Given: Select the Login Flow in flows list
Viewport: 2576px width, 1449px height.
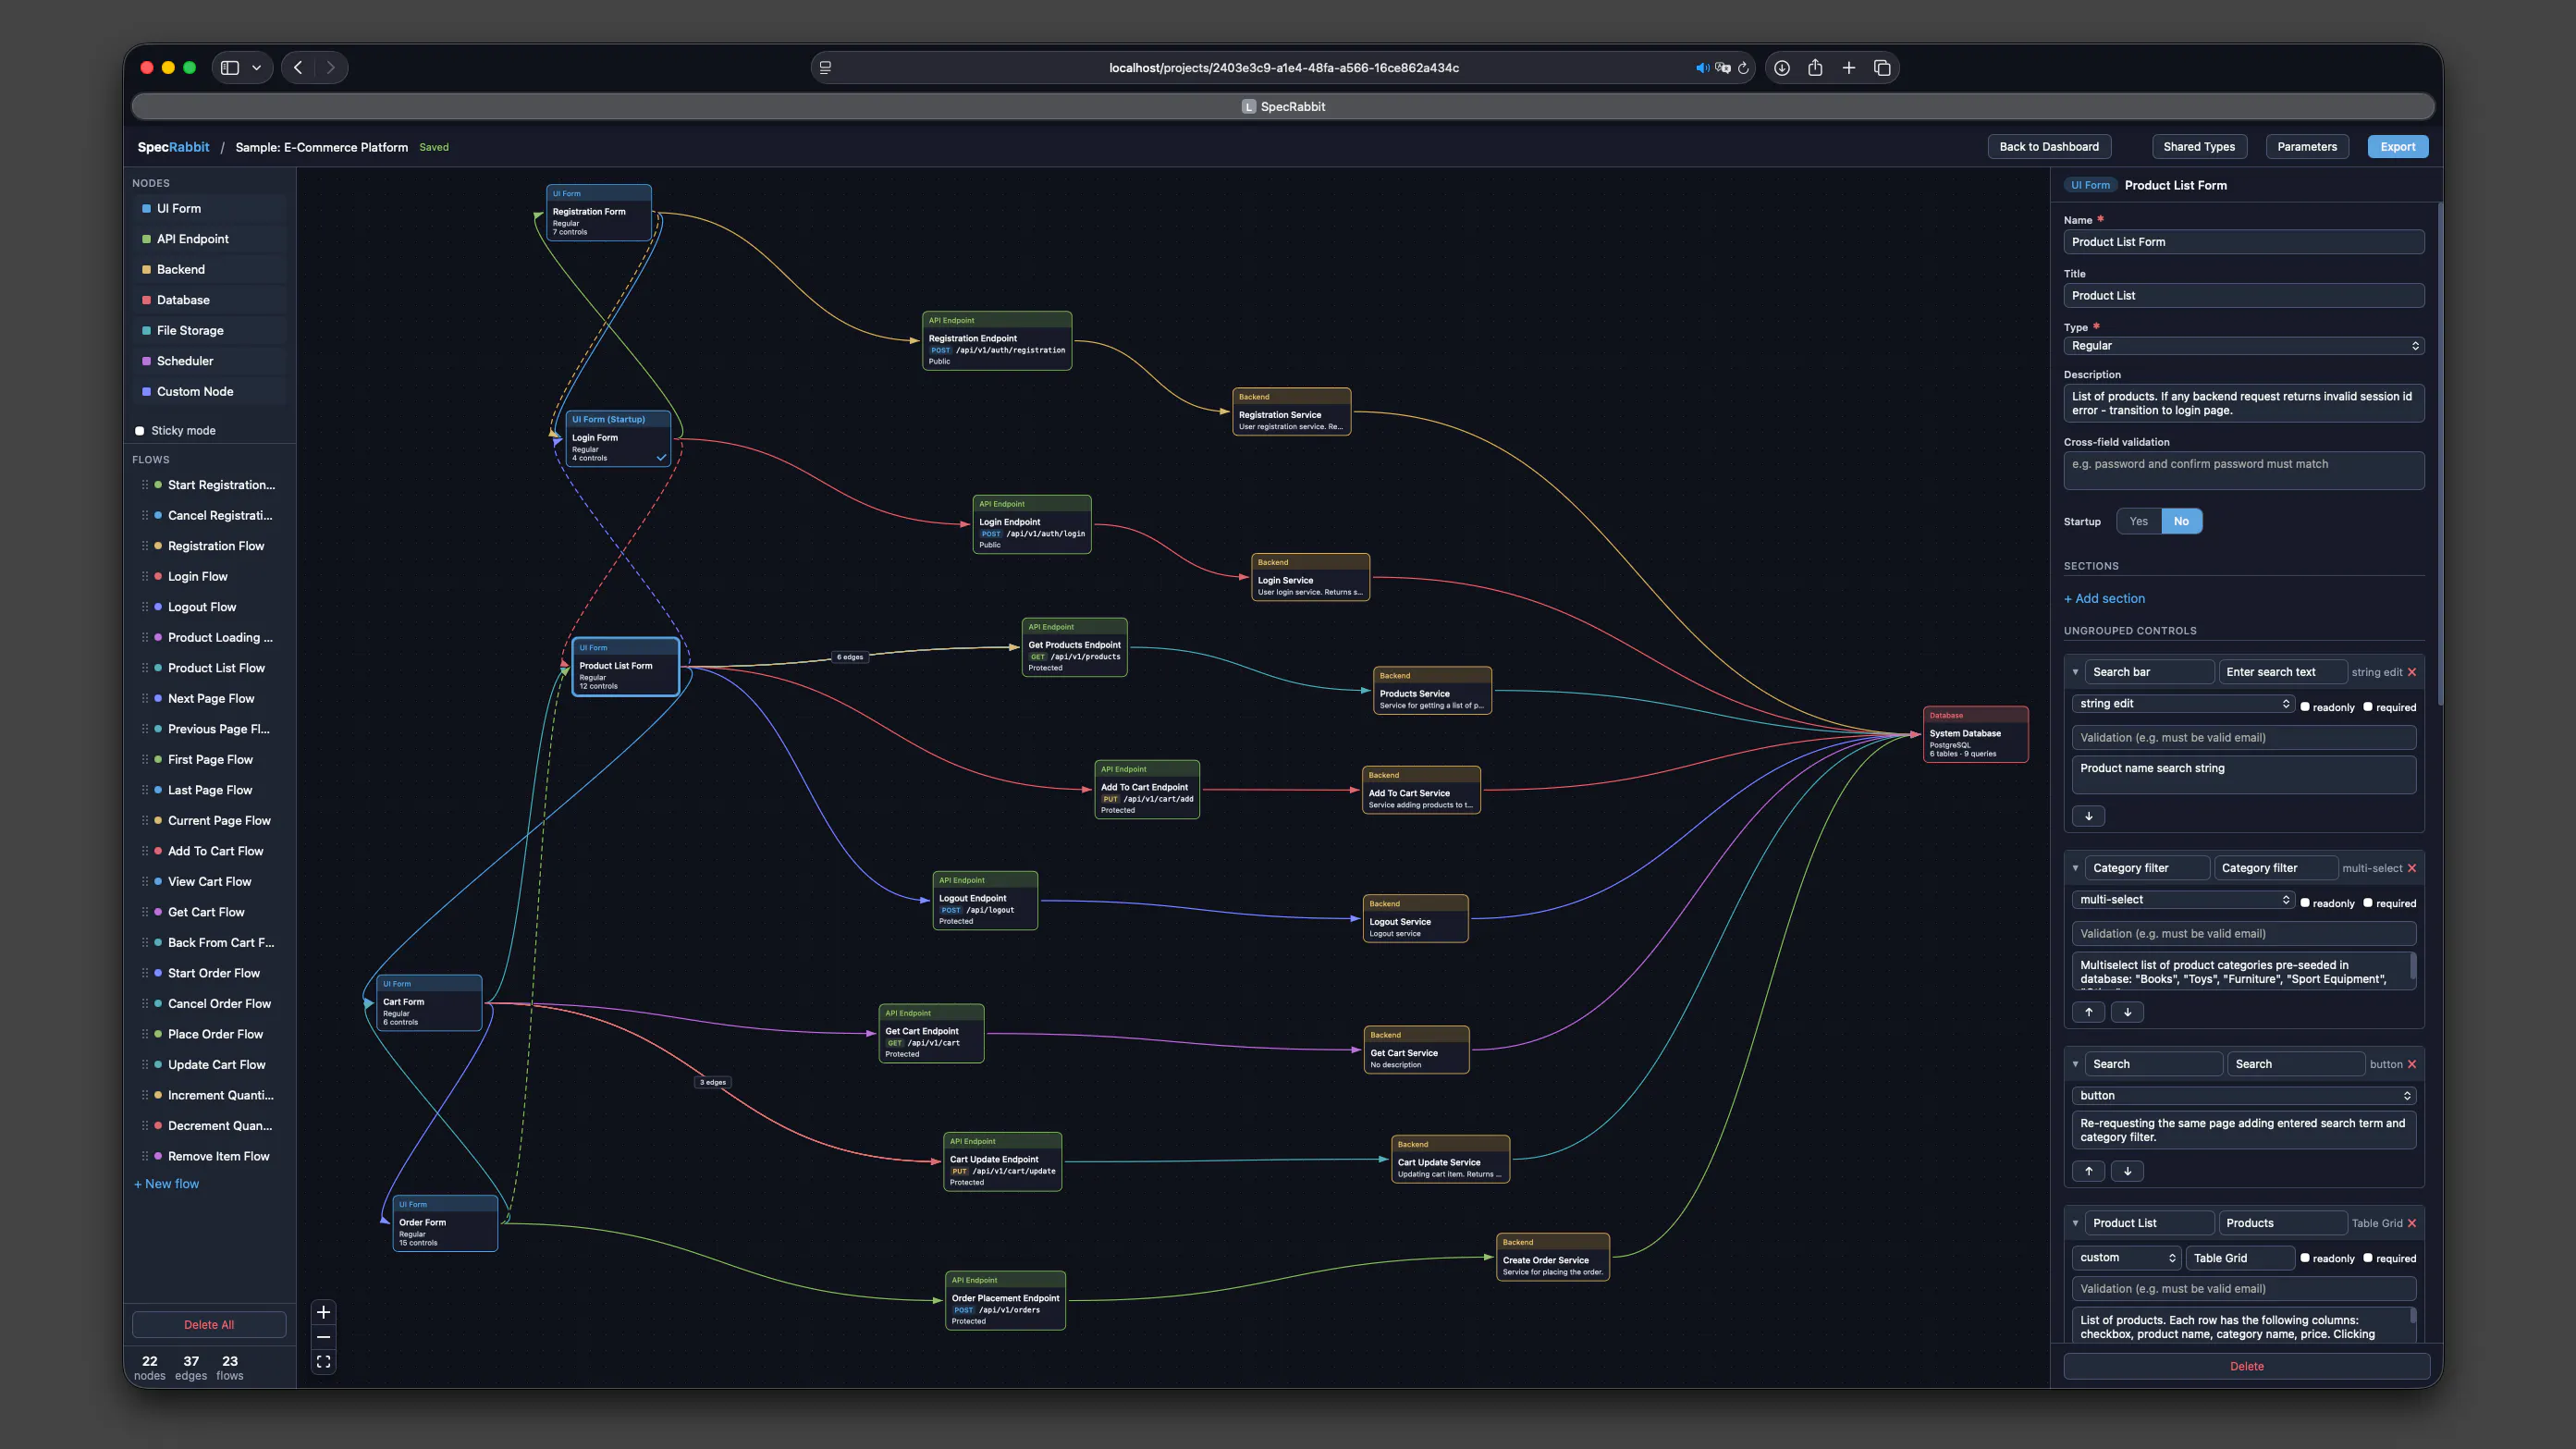Looking at the screenshot, I should (197, 577).
